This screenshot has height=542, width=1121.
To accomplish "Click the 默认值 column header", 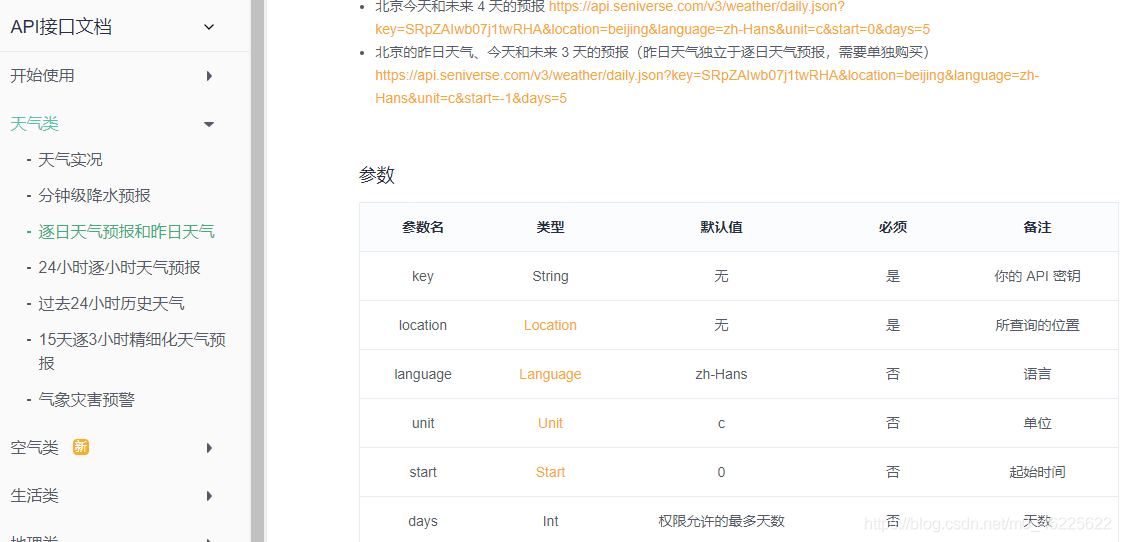I will [x=721, y=227].
